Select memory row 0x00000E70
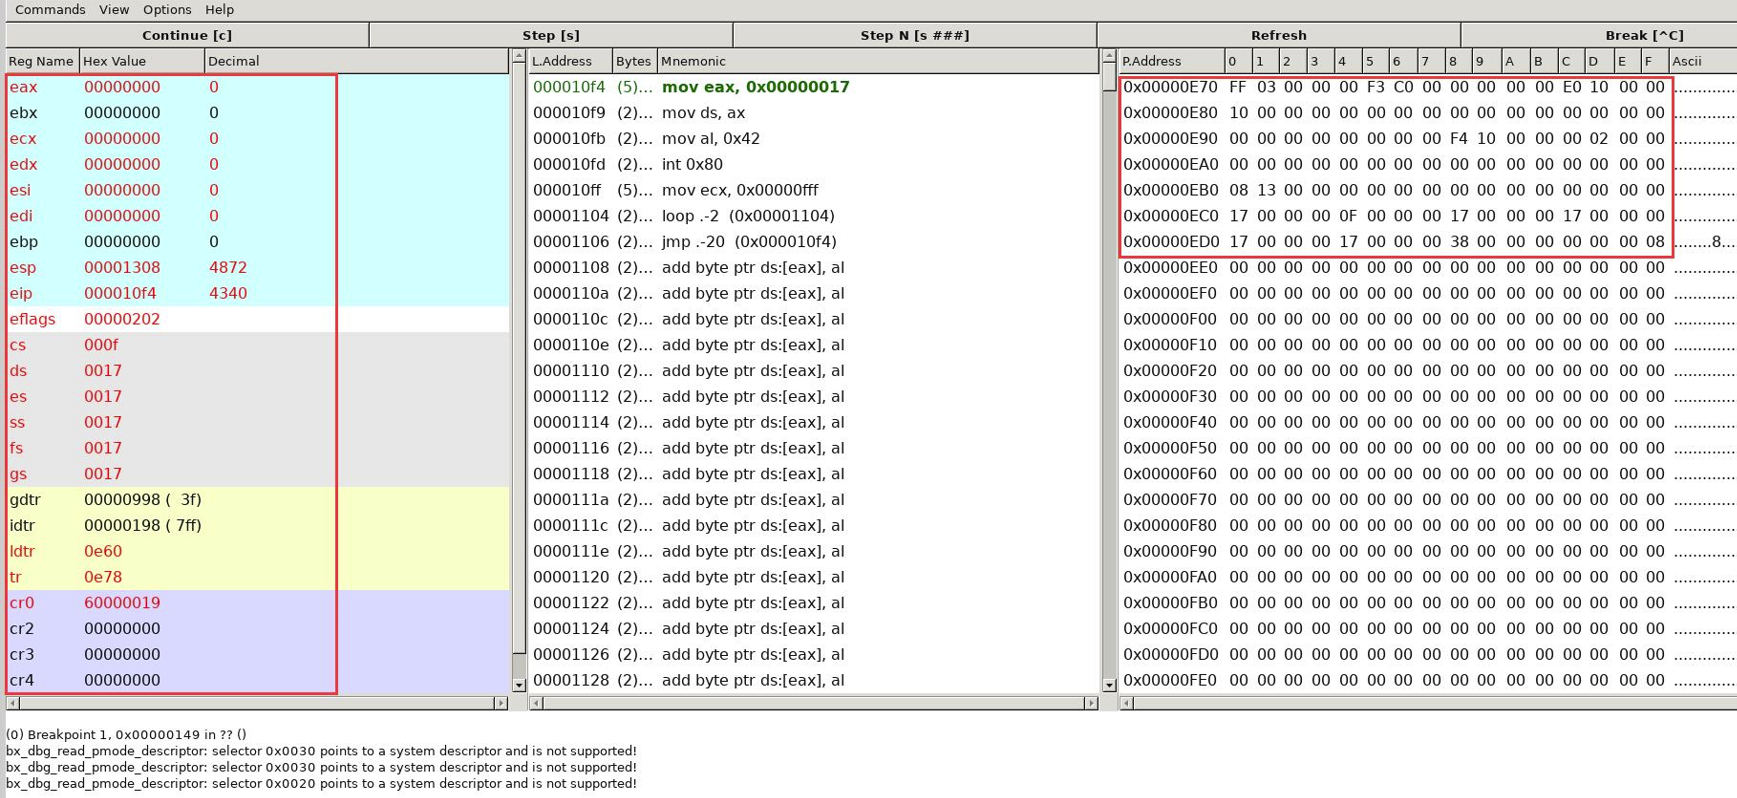Screen dimensions: 1737x798 click(1428, 87)
